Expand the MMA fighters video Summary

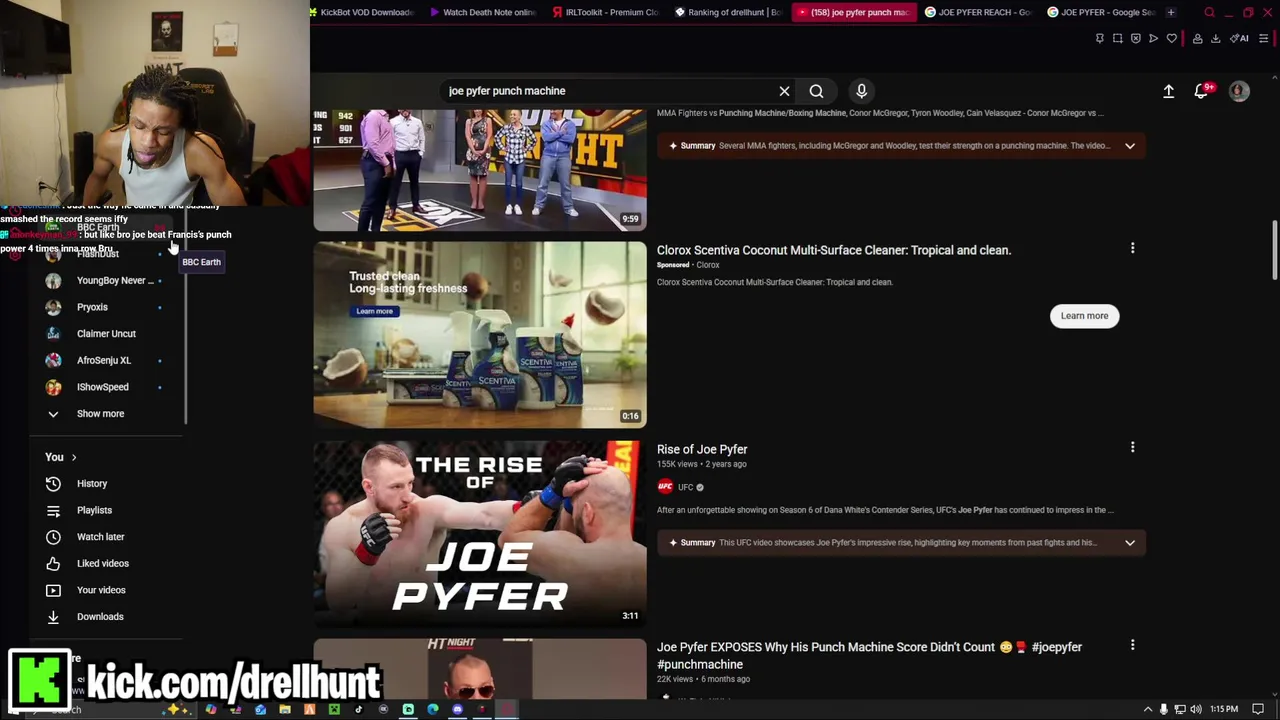click(1130, 146)
